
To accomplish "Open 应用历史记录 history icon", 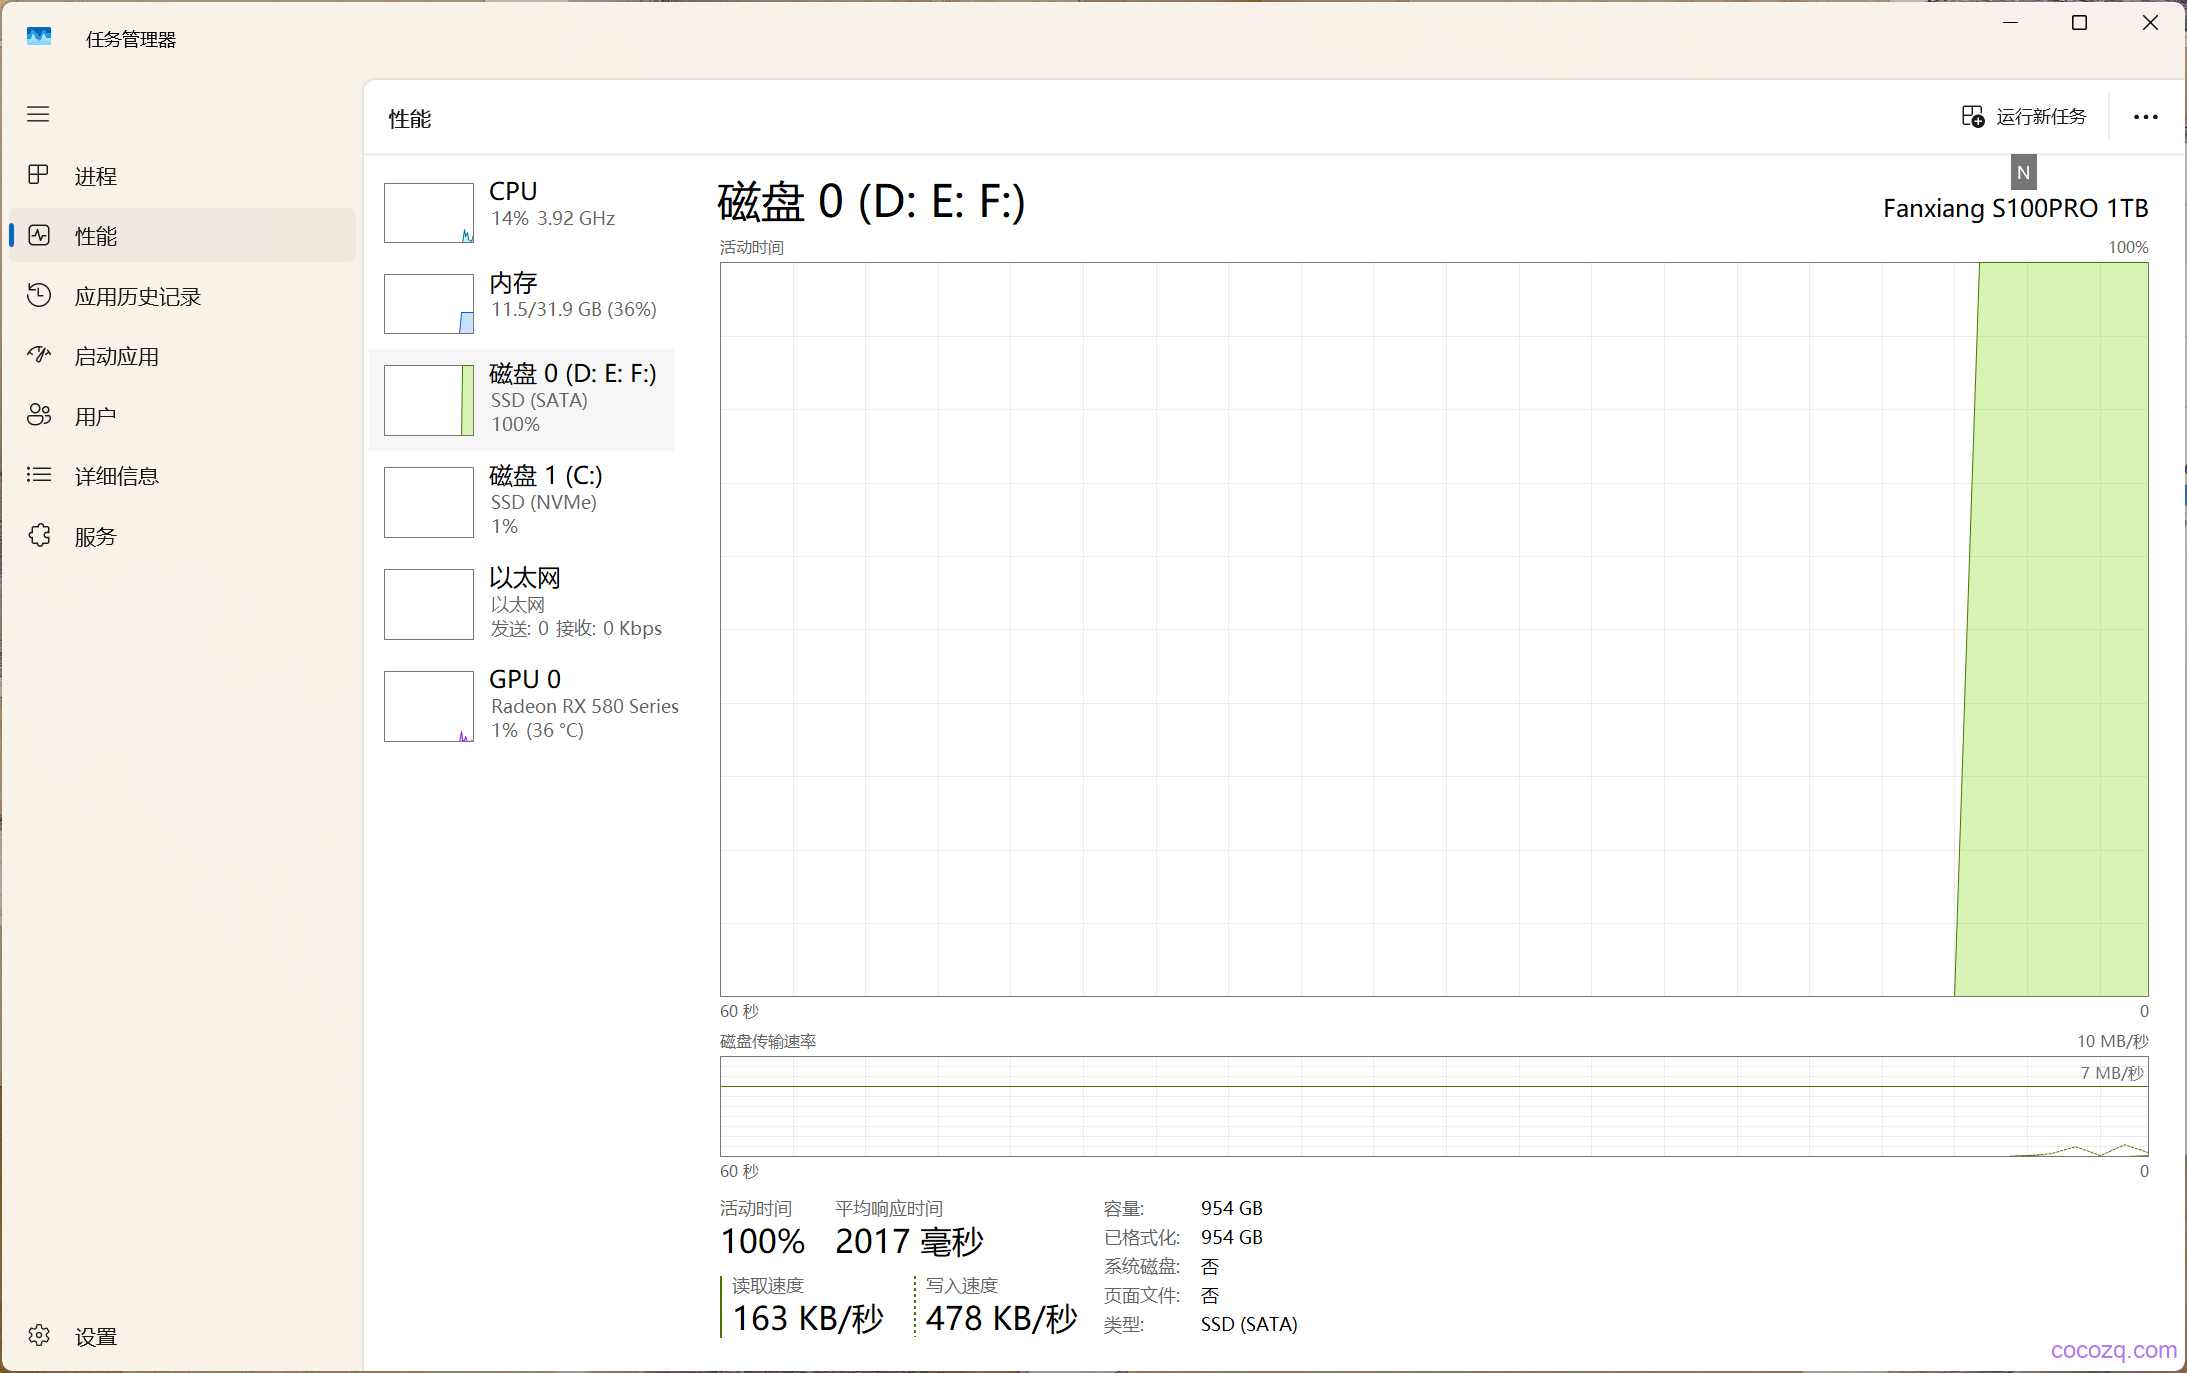I will [39, 295].
